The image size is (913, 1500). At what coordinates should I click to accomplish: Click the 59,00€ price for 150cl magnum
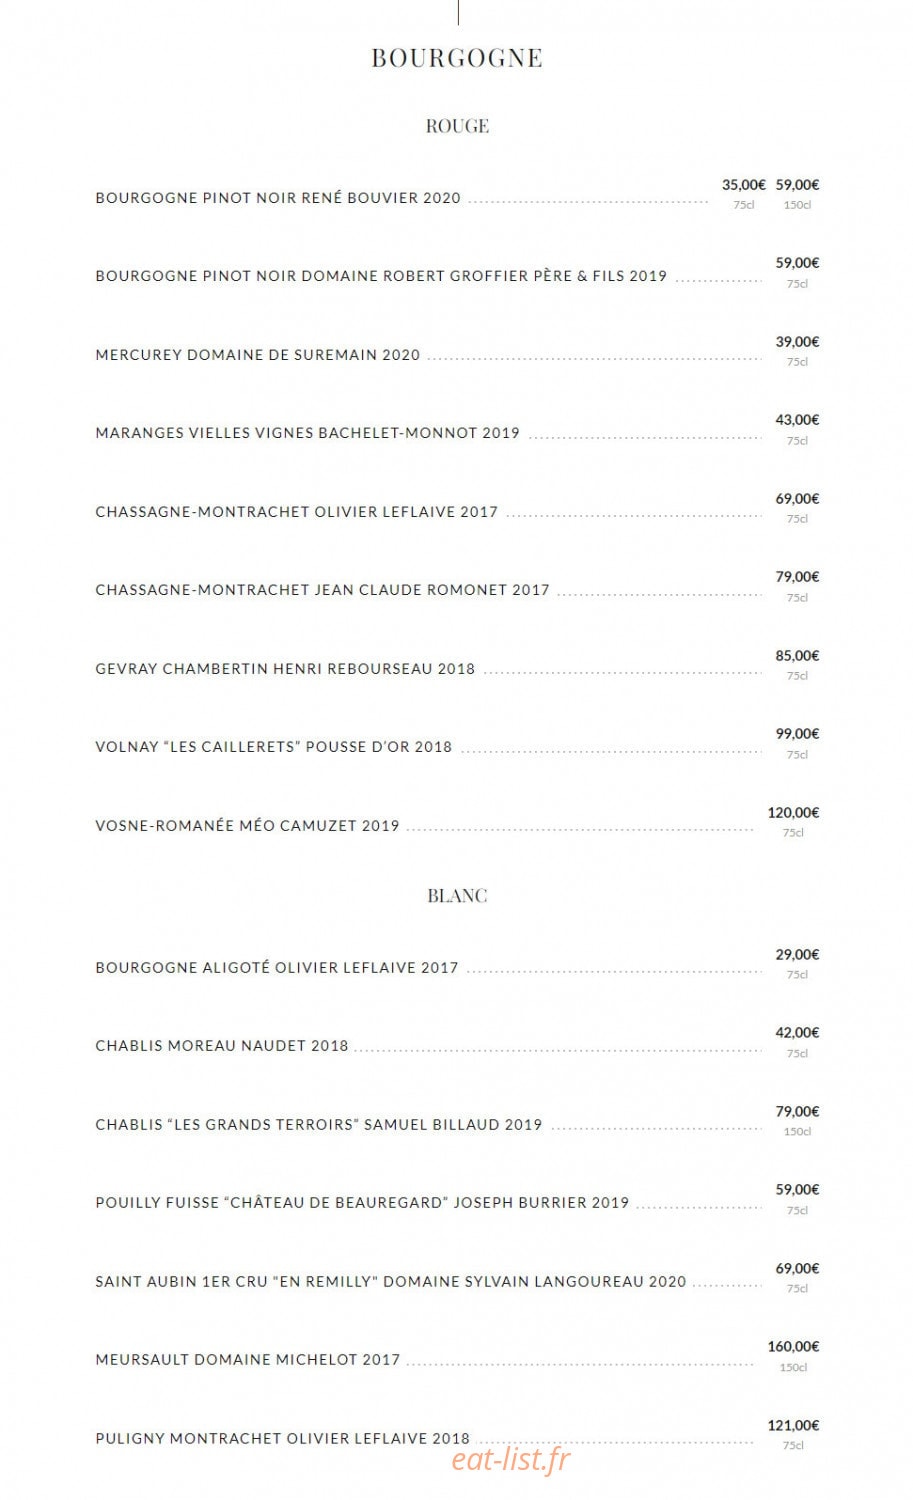click(797, 185)
